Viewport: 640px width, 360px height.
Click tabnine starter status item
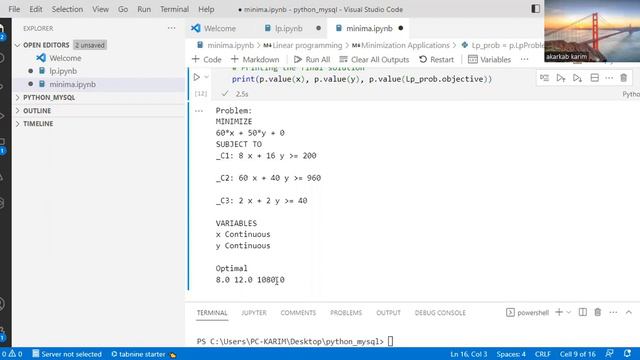144,354
